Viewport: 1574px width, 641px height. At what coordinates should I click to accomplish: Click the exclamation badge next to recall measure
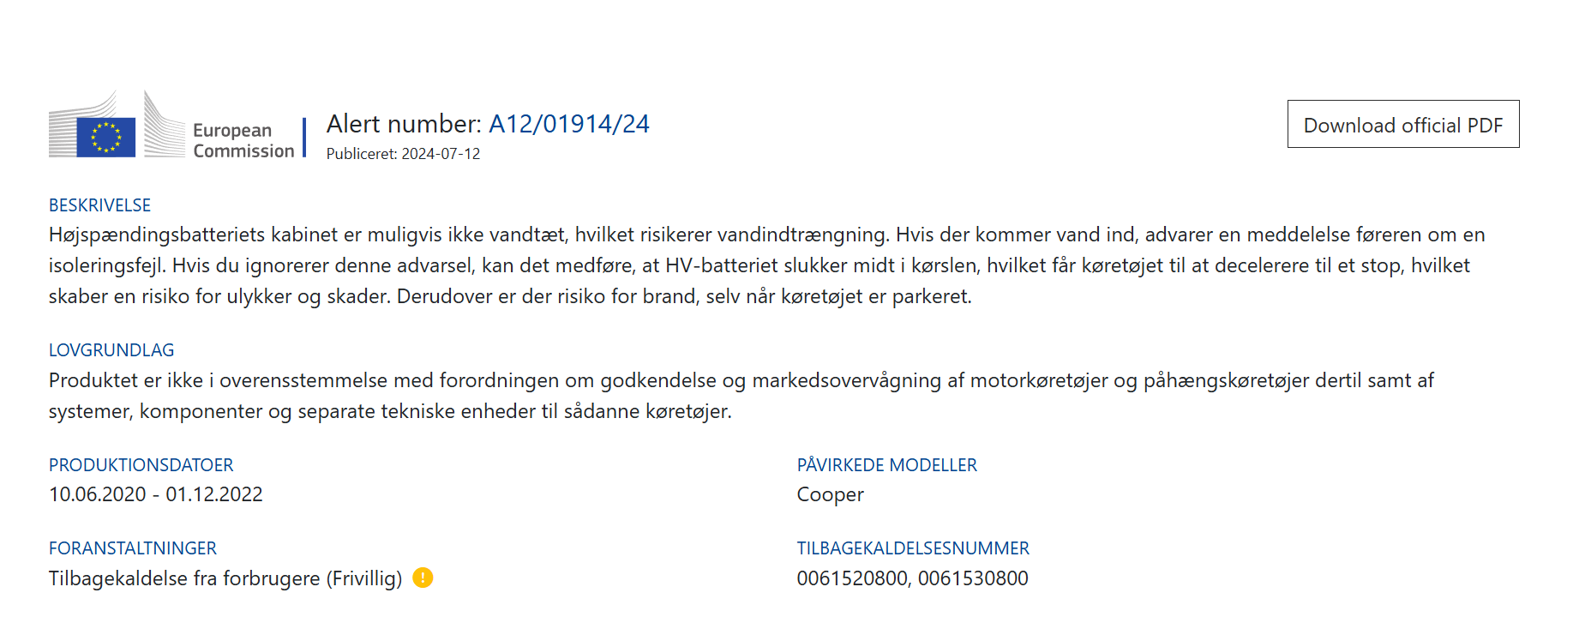point(424,578)
